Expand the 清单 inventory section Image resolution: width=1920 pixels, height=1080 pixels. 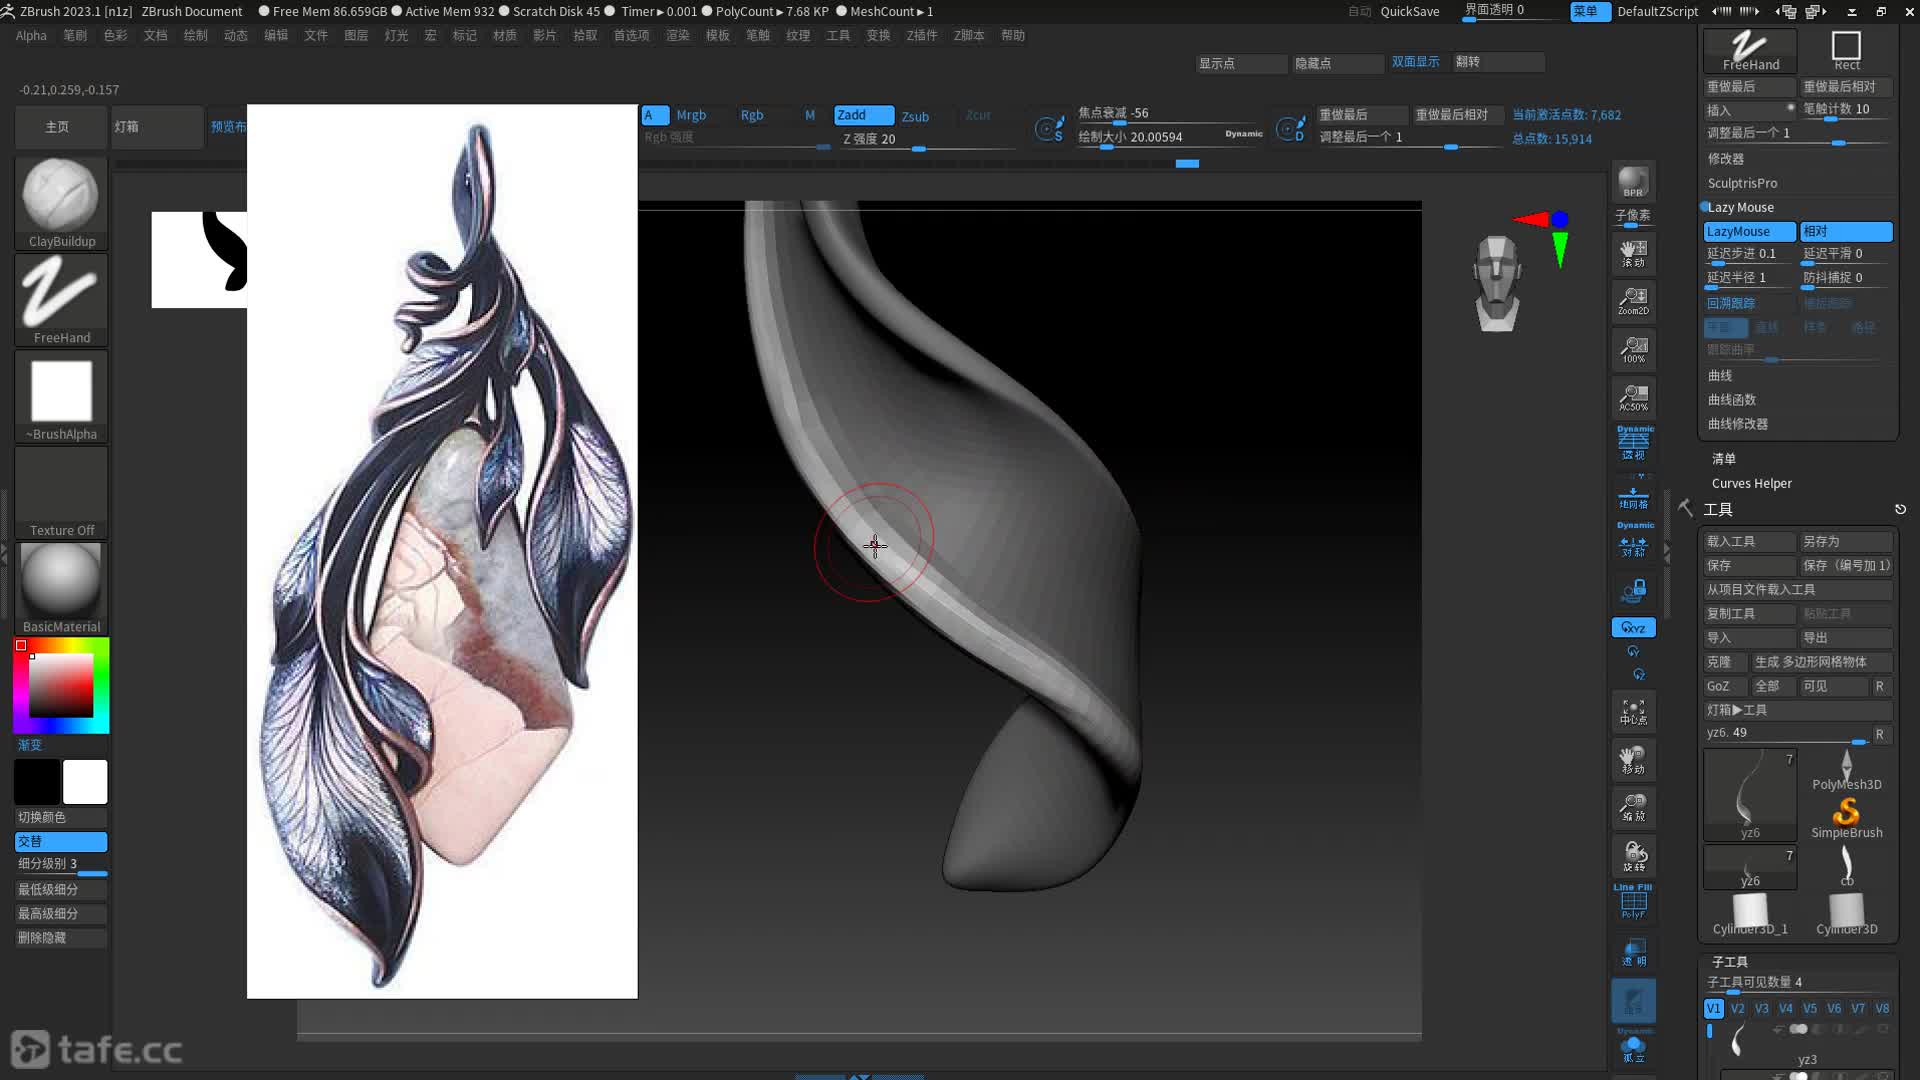(x=1724, y=459)
